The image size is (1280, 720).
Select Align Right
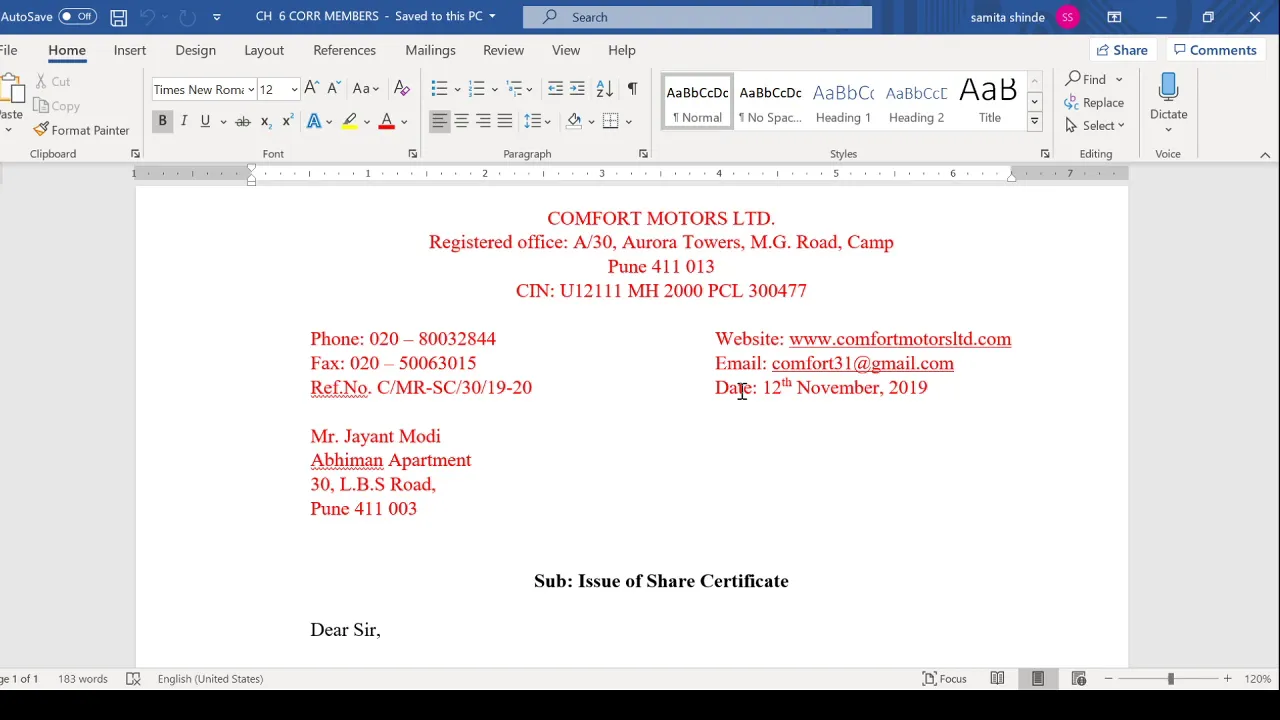483,121
